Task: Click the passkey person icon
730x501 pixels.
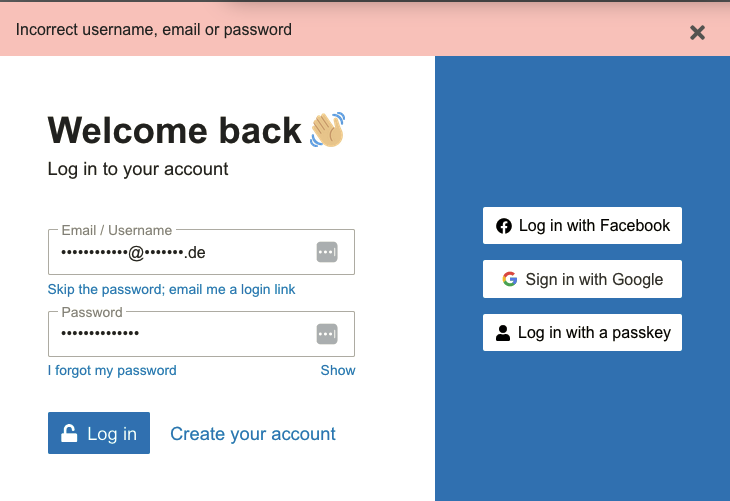Action: pyautogui.click(x=503, y=333)
